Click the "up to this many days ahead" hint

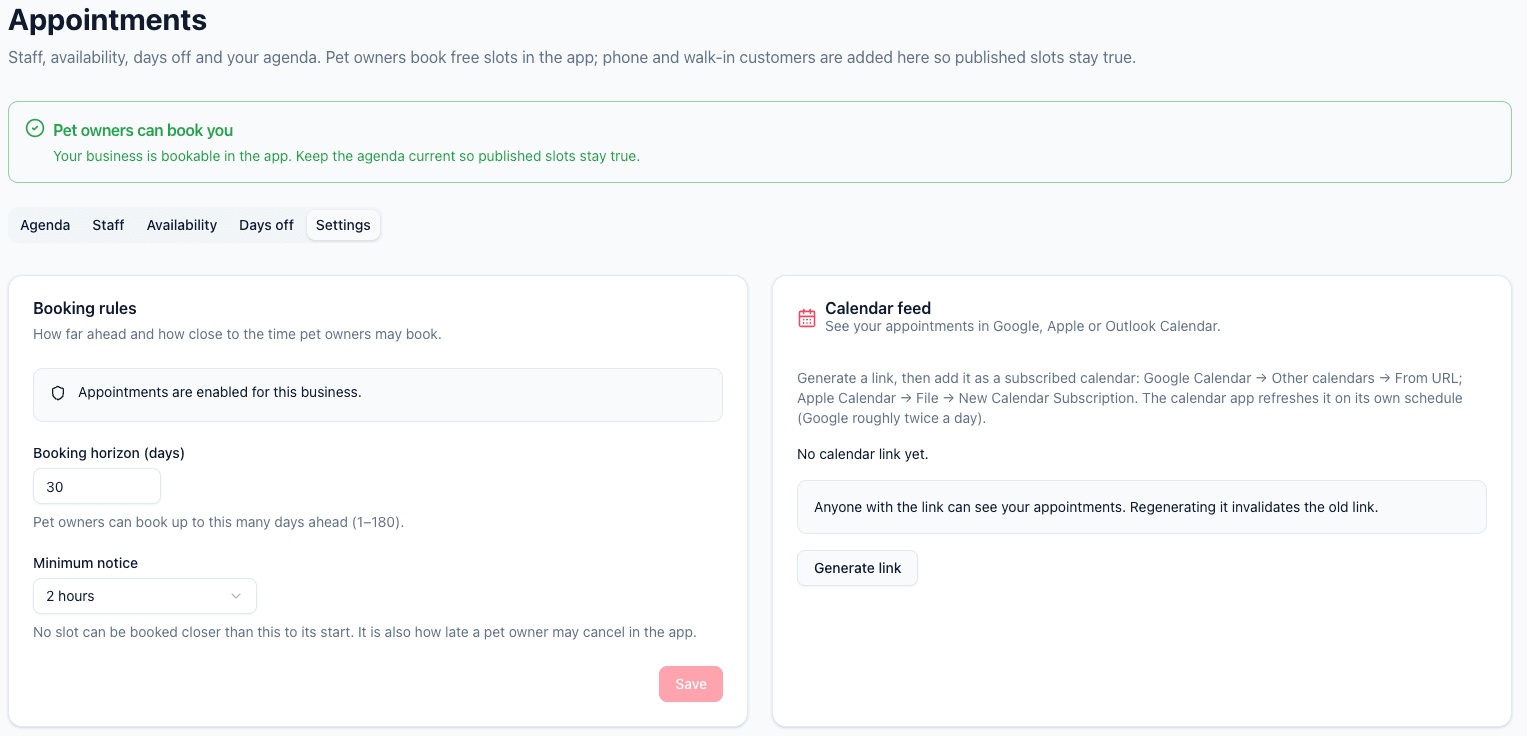click(219, 522)
